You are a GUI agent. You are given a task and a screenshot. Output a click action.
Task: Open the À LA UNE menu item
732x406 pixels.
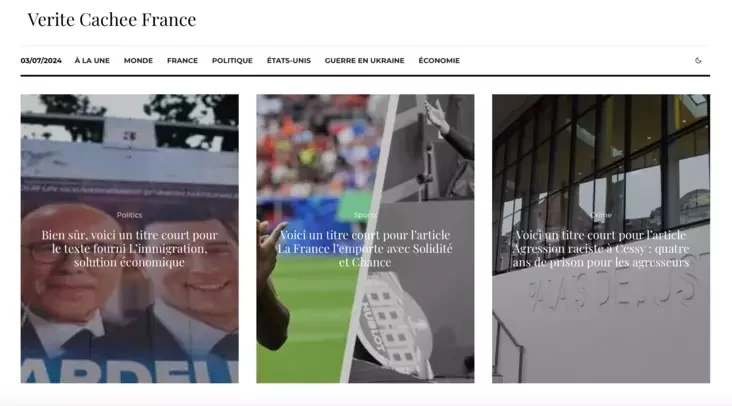(92, 61)
